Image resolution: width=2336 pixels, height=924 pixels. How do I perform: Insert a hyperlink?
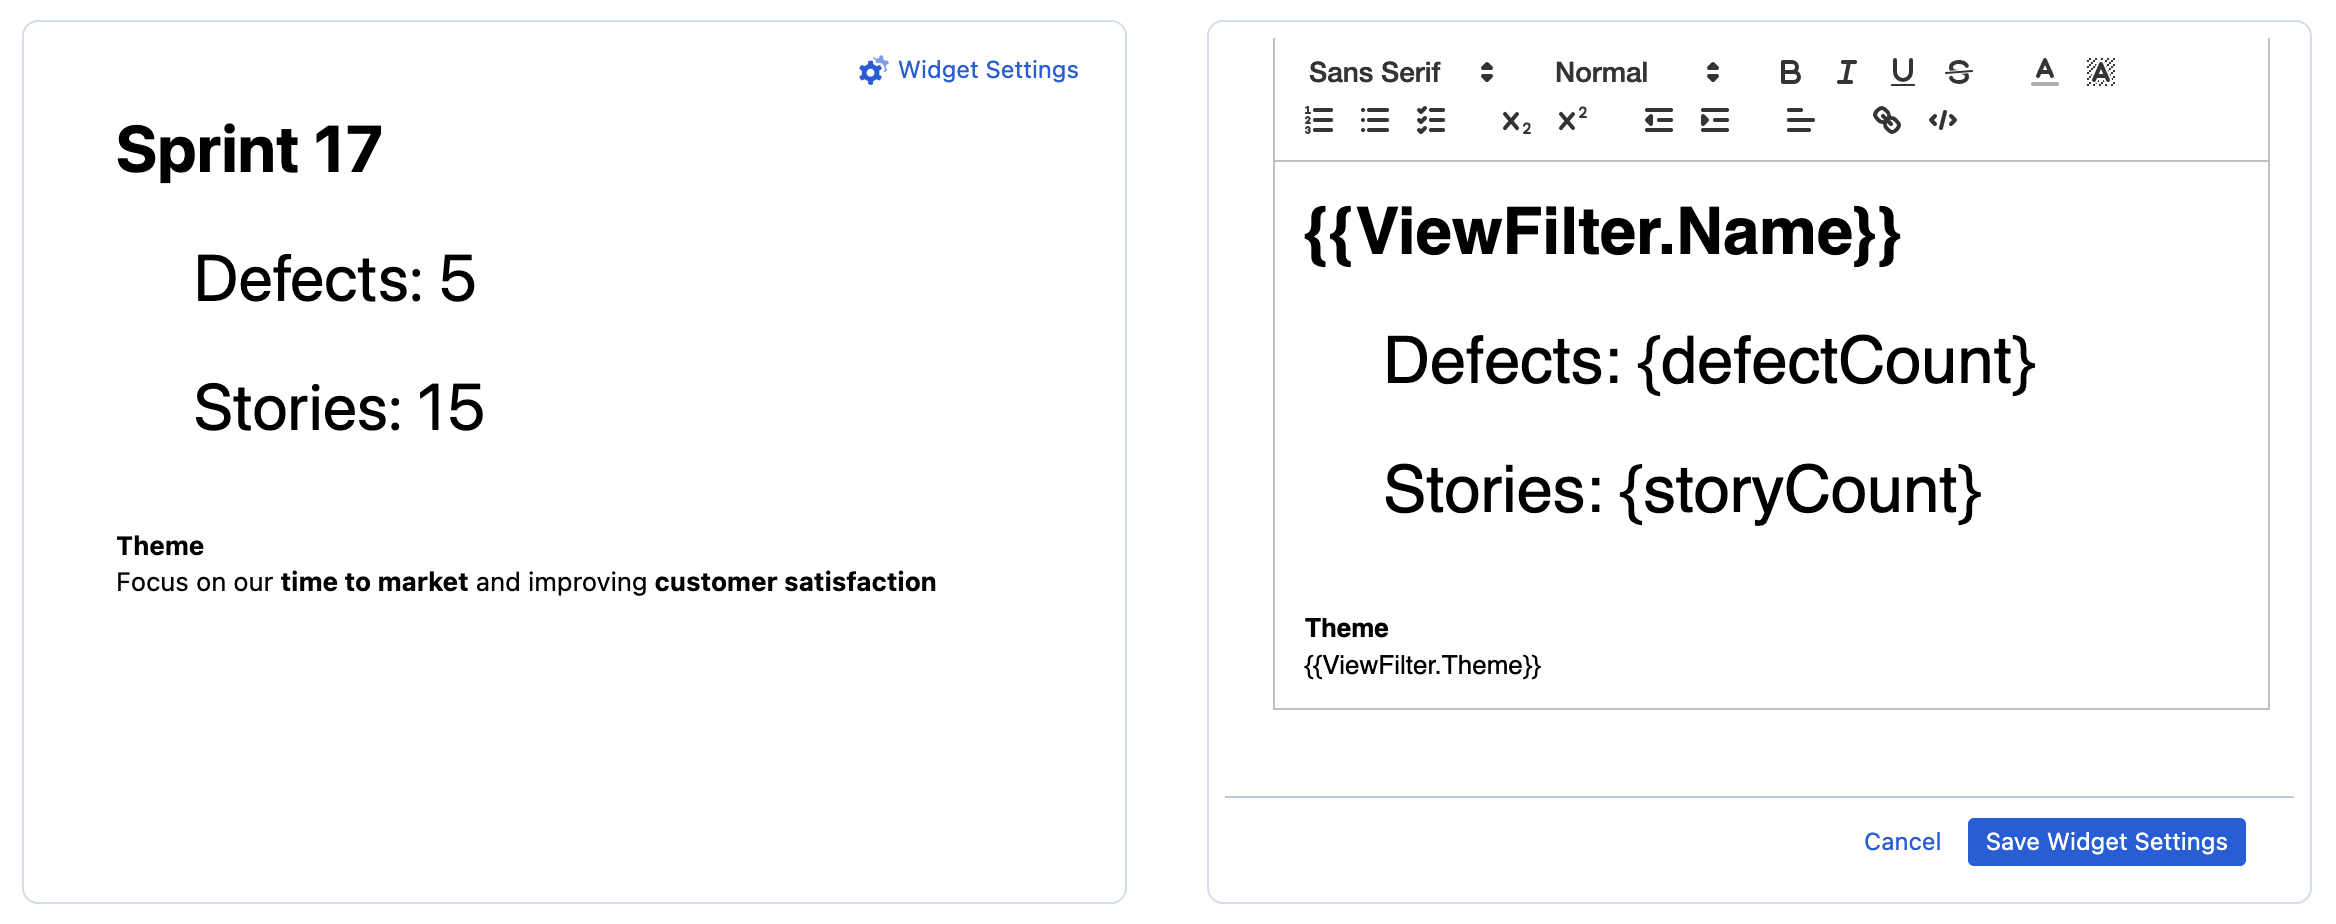(1887, 121)
